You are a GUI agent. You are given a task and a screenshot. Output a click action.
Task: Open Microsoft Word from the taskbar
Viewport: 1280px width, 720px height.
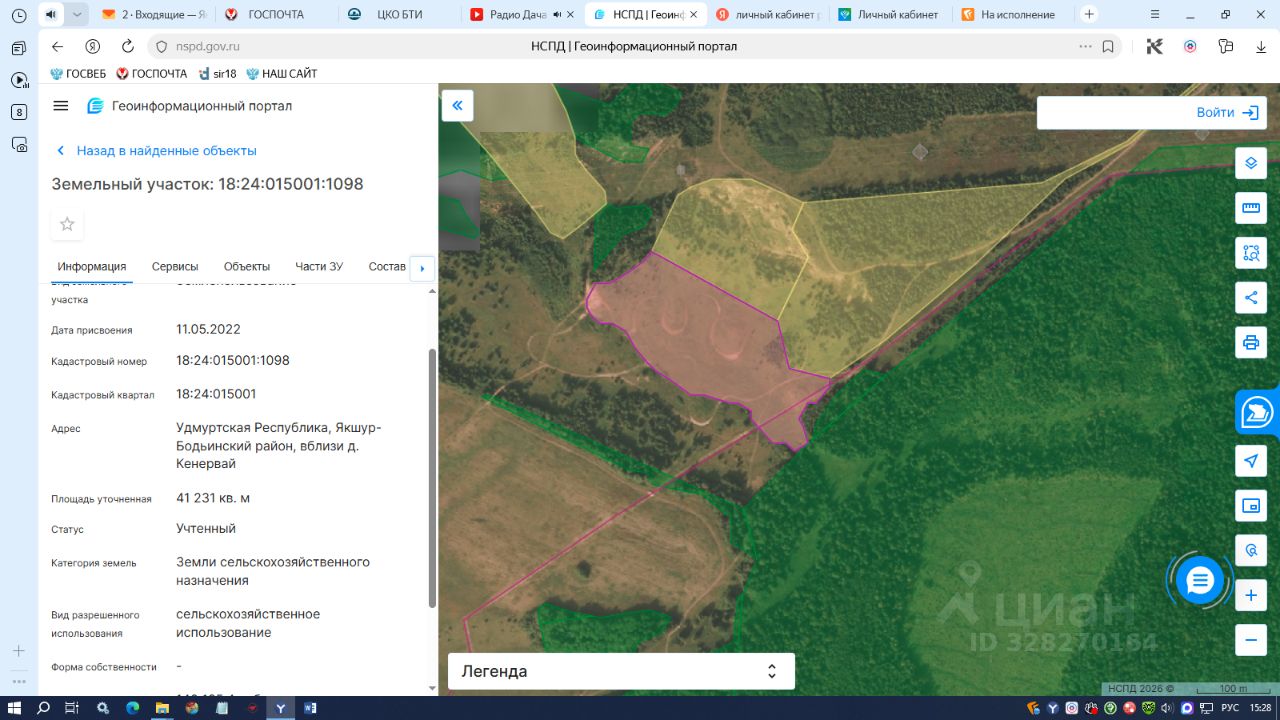[x=310, y=708]
